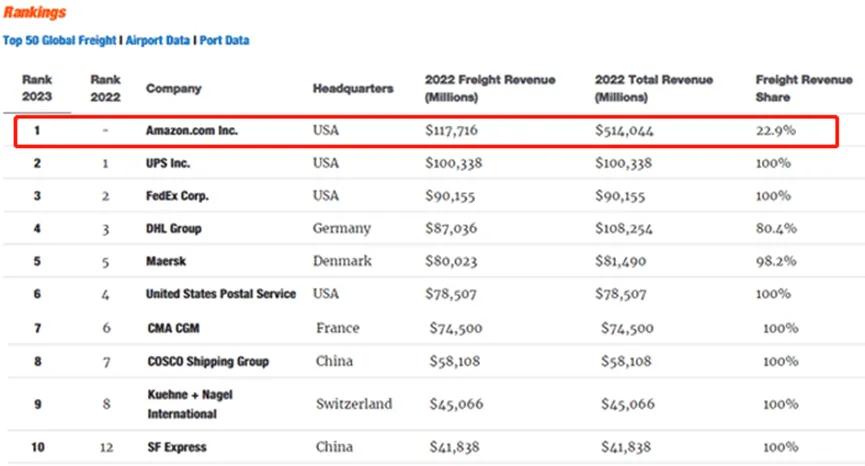This screenshot has height=466, width=865.
Task: Click the Rankings heading
Action: coord(35,13)
